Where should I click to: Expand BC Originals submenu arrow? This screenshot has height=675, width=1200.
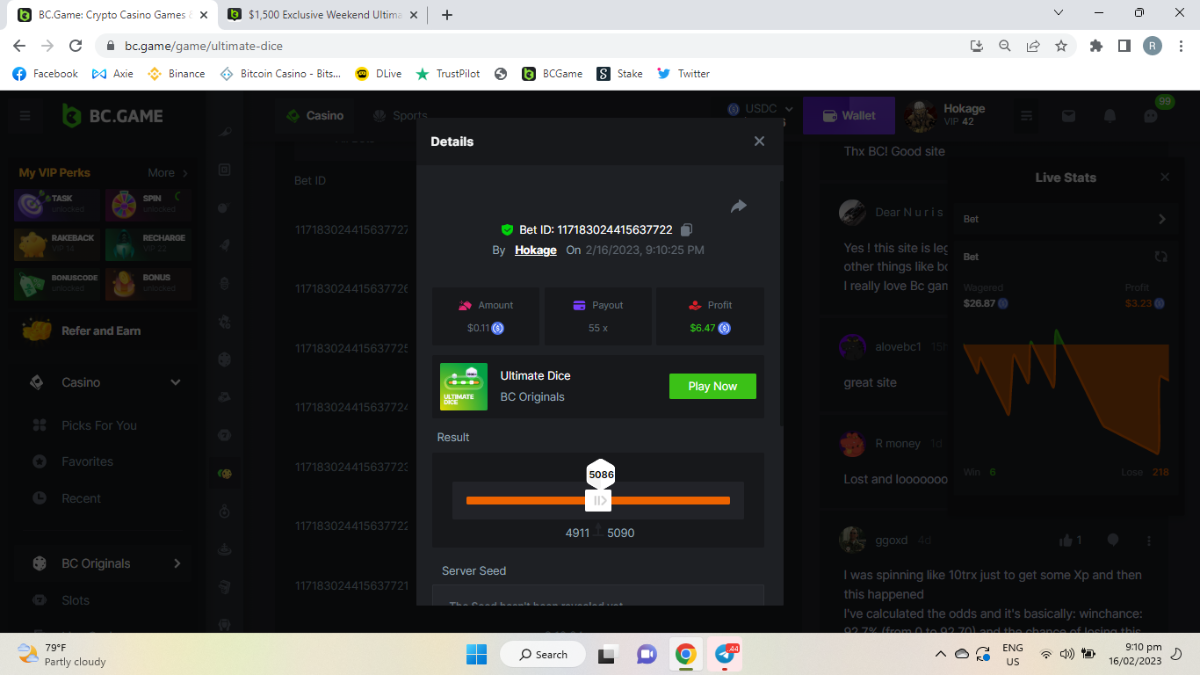click(x=177, y=563)
